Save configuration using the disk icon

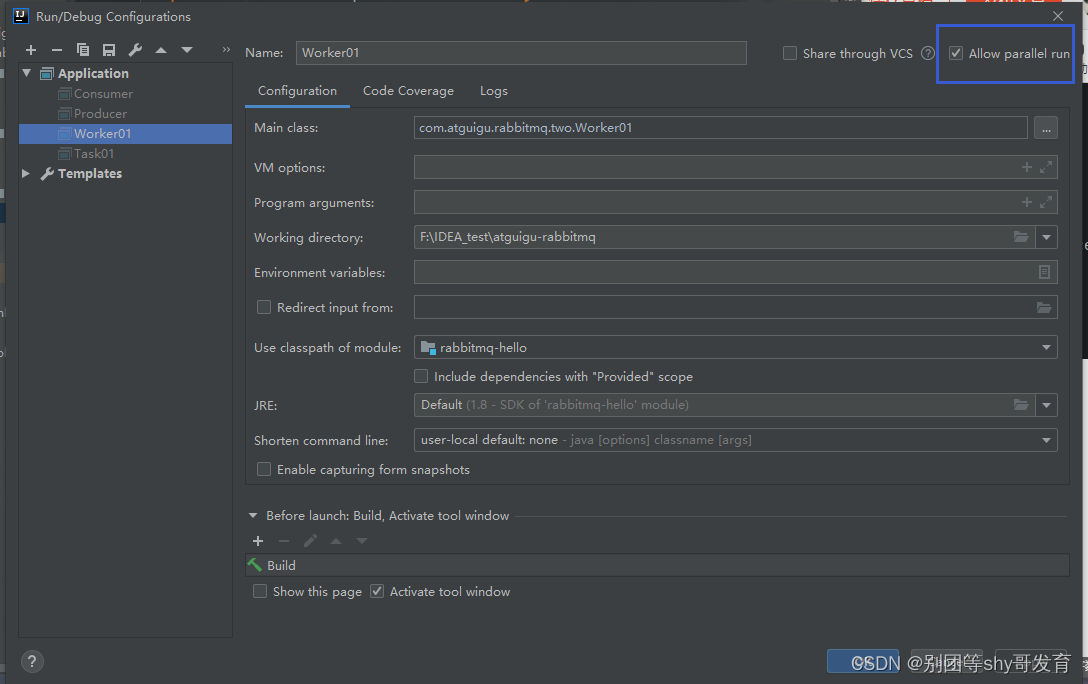(x=109, y=50)
